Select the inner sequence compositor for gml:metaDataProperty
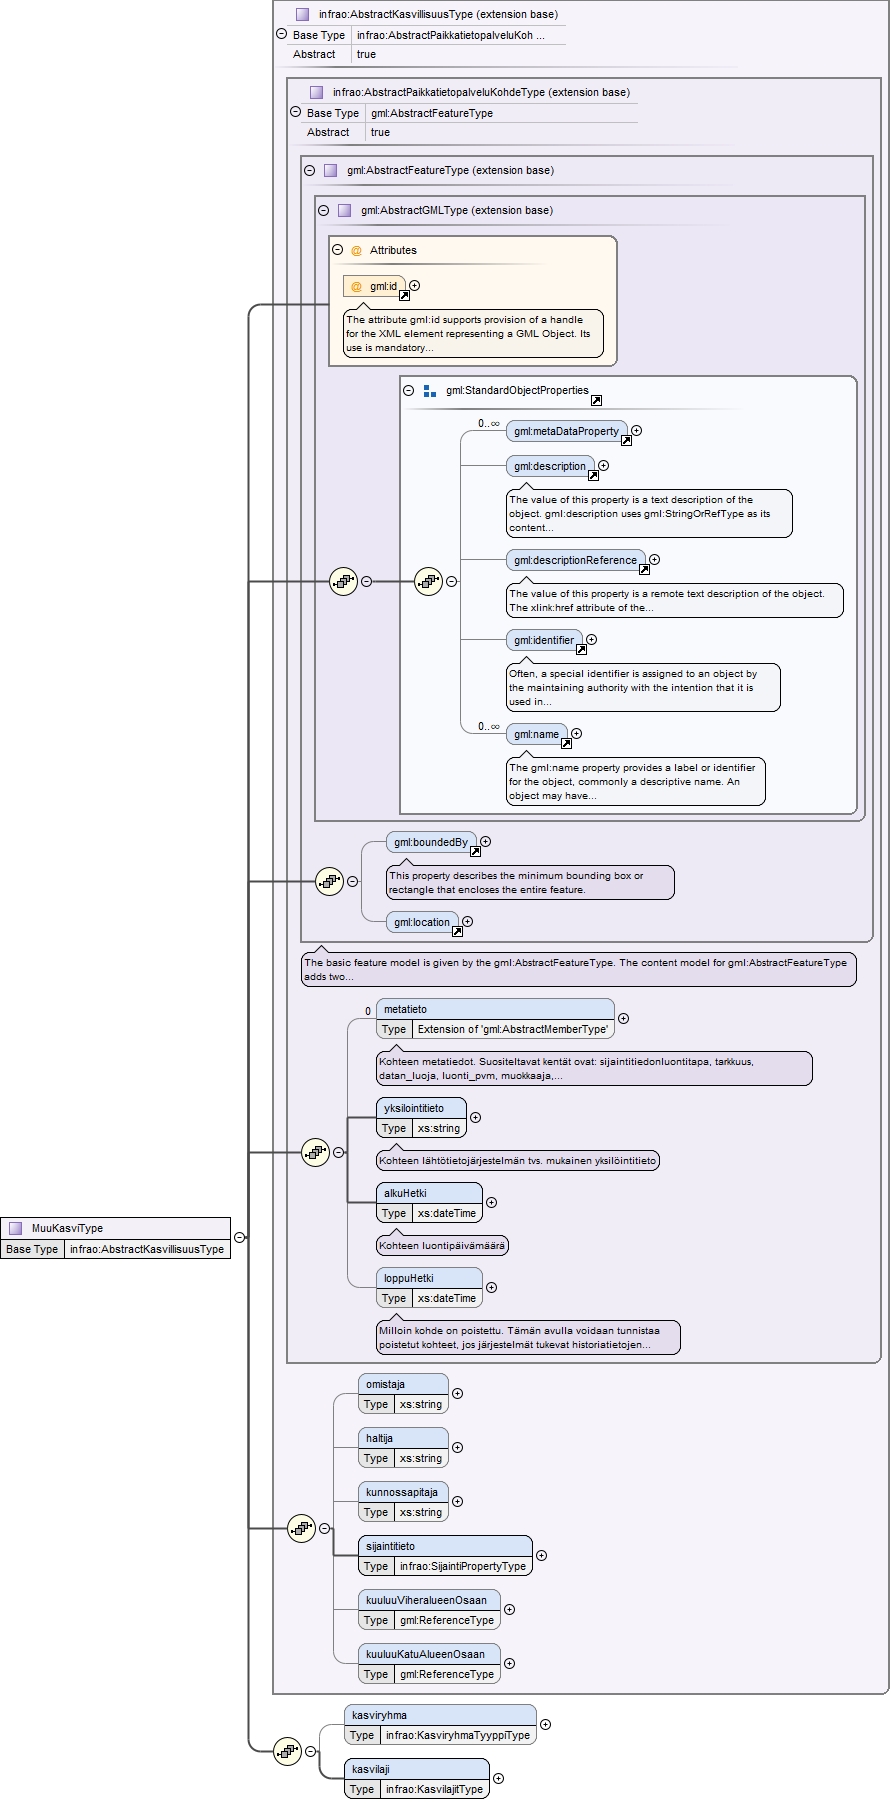 pos(428,581)
